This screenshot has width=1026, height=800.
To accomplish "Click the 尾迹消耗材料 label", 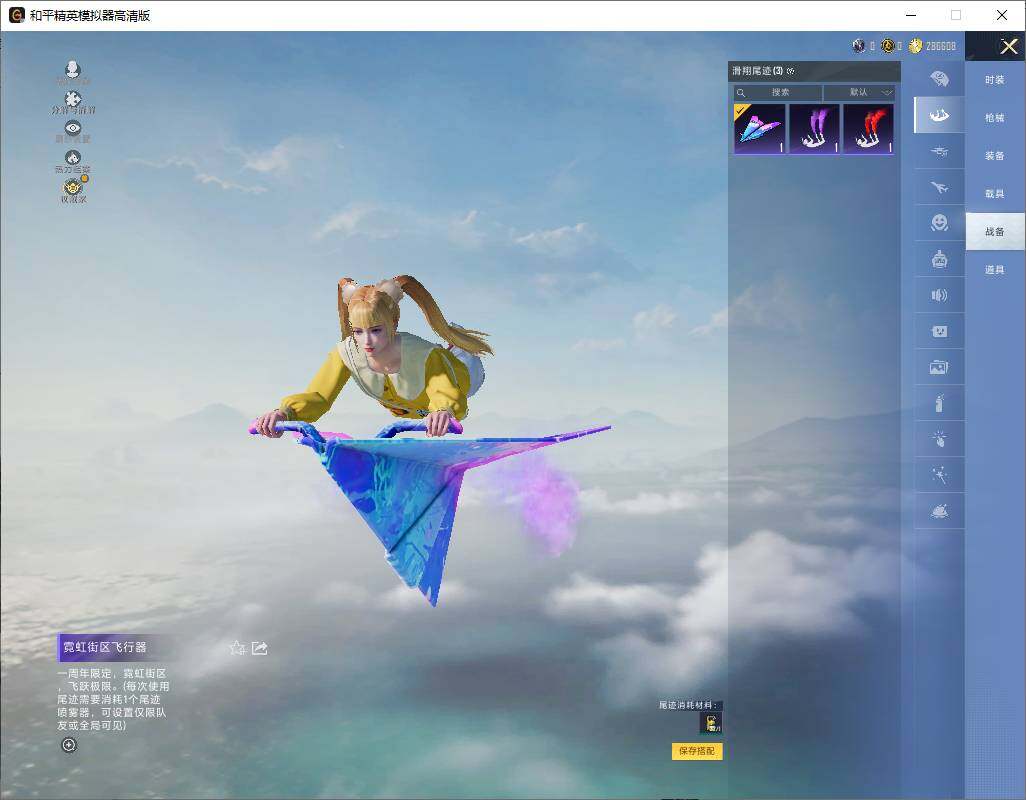I will pyautogui.click(x=688, y=705).
